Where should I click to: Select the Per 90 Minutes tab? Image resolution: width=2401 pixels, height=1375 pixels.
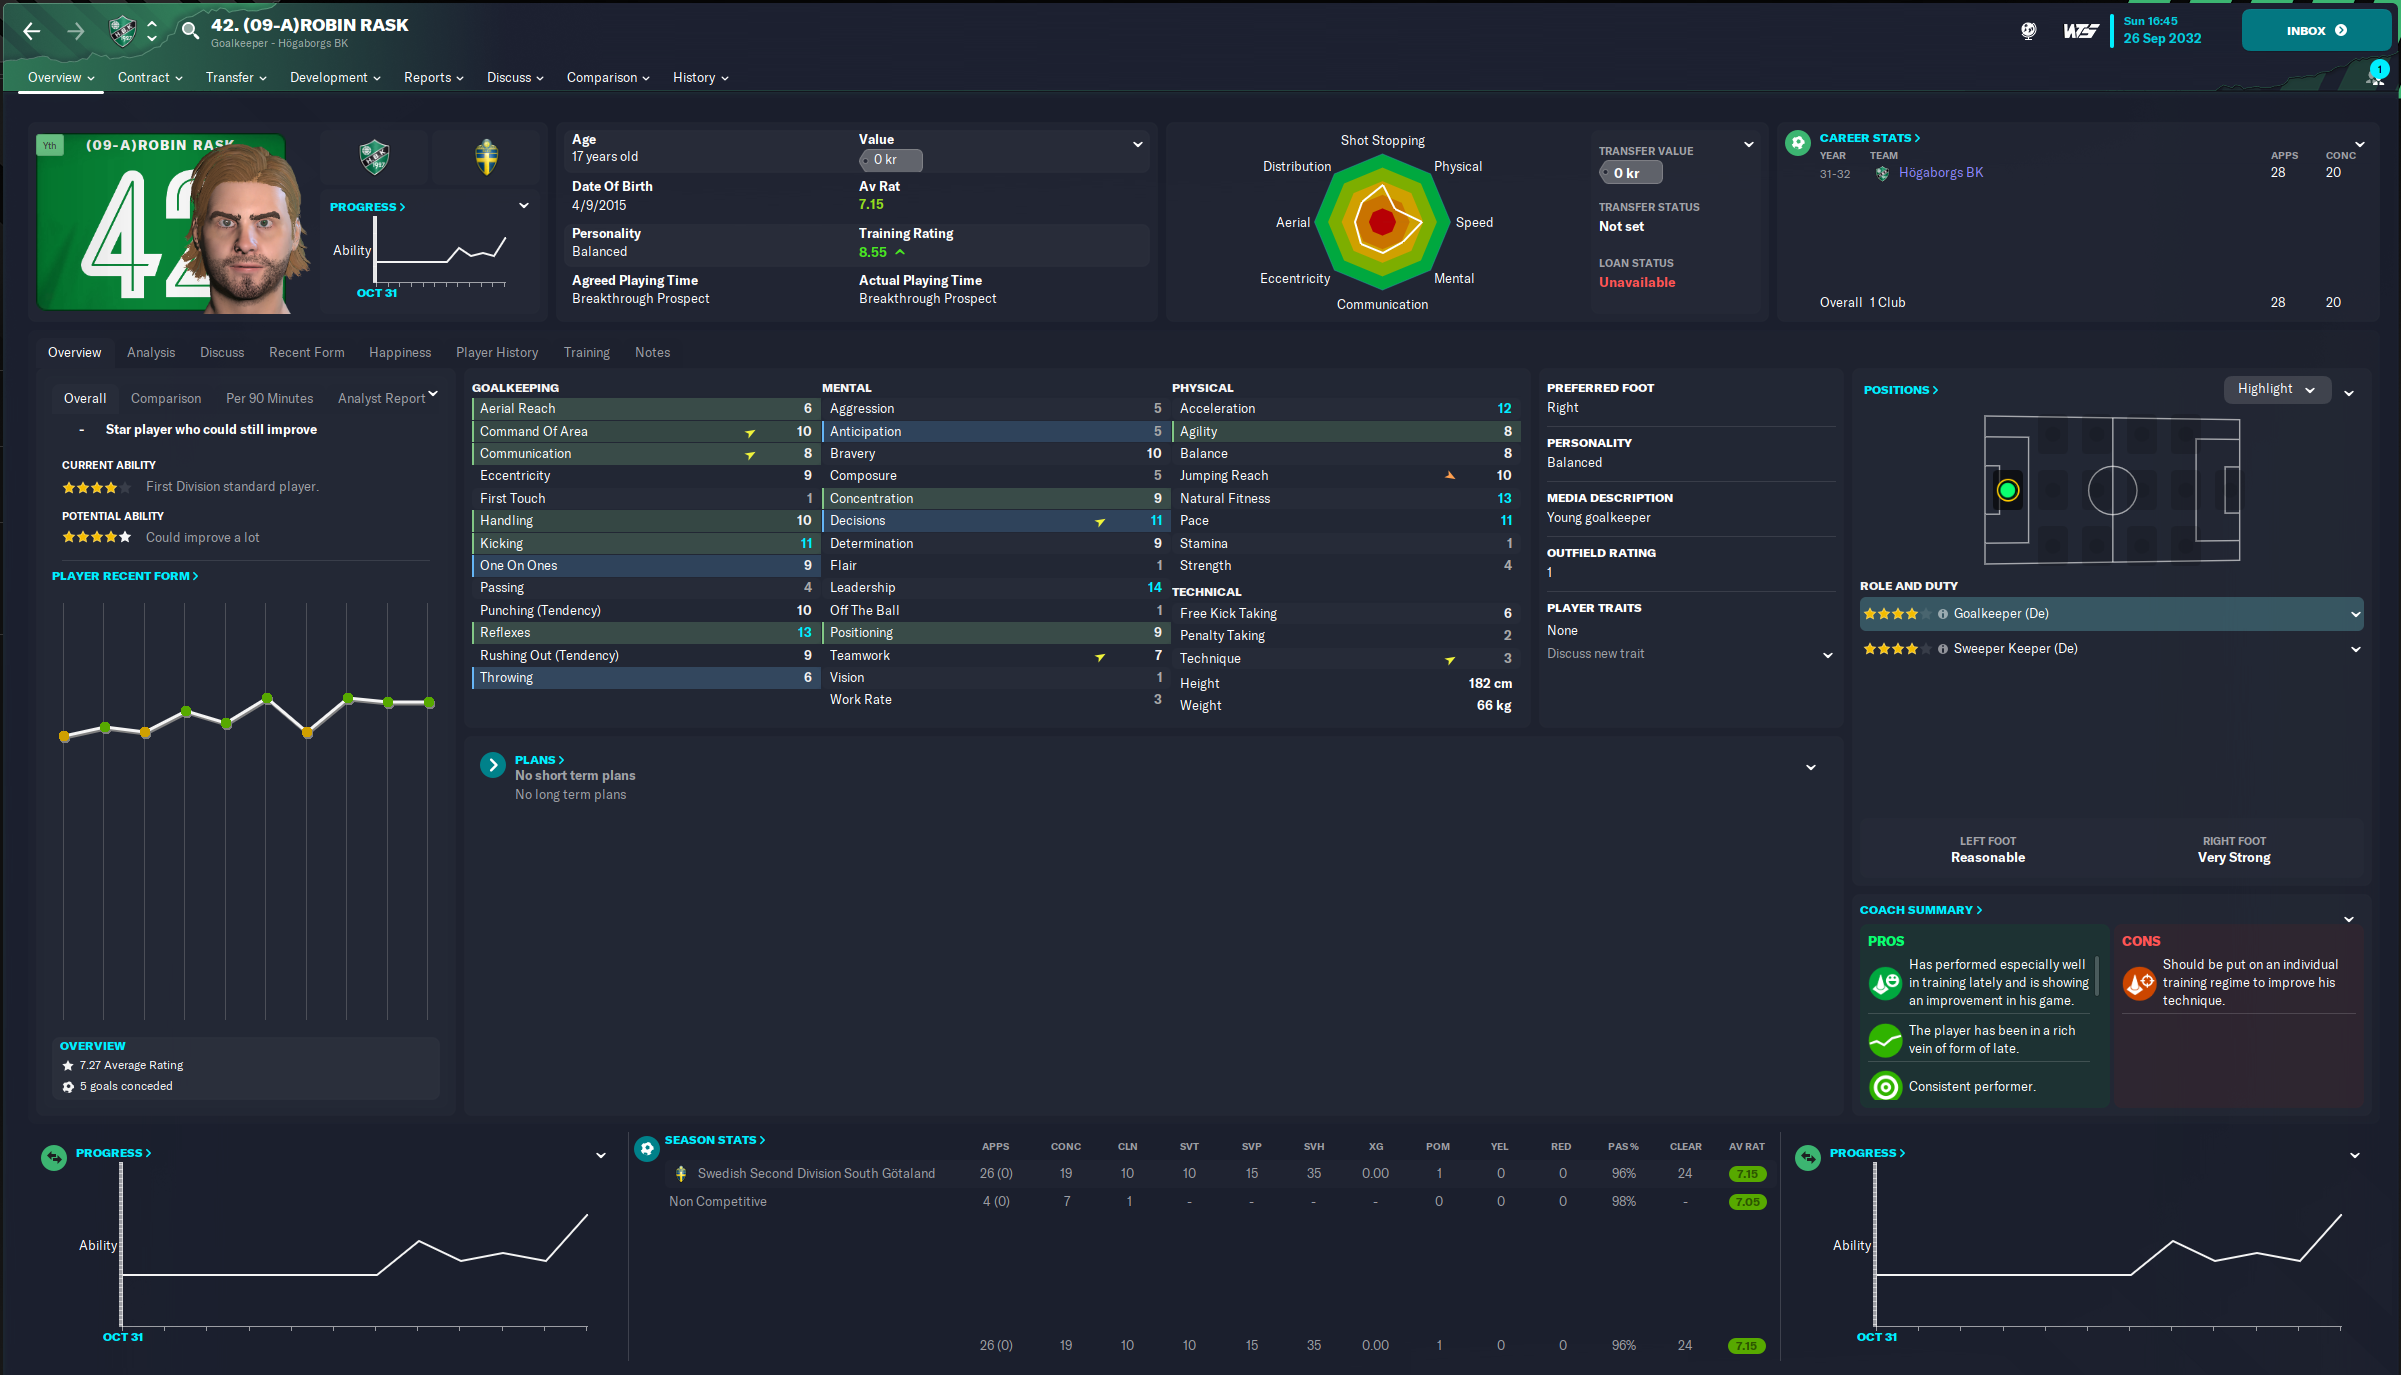pos(268,398)
